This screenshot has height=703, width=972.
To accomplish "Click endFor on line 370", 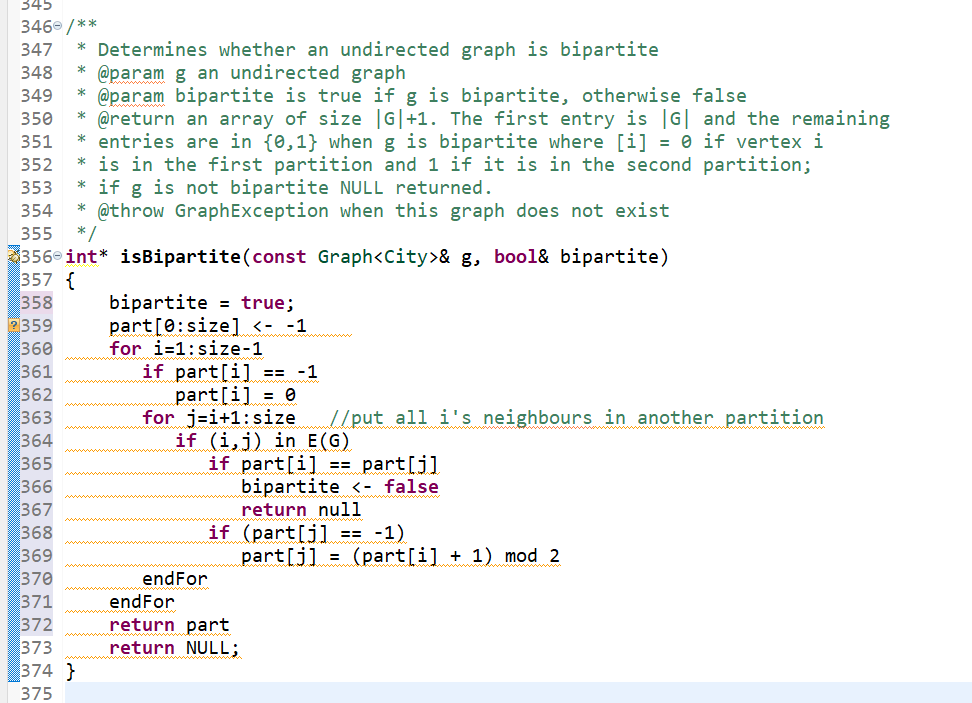I will [174, 578].
